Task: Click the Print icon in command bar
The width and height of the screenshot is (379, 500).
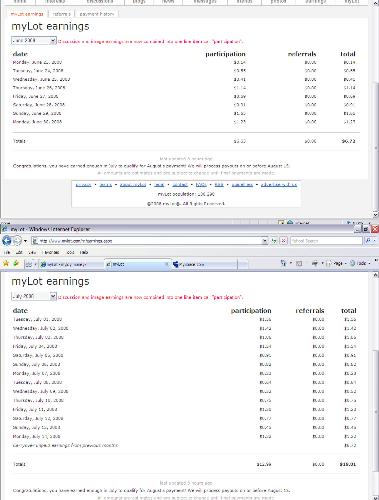Action: [x=314, y=263]
